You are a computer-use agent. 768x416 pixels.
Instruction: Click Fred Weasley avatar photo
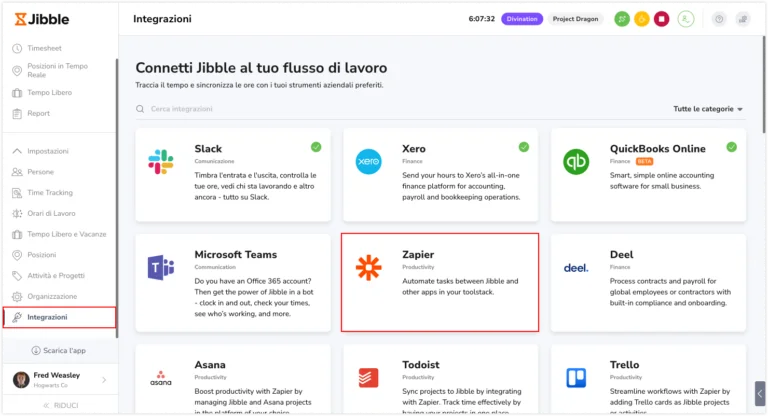tap(21, 380)
